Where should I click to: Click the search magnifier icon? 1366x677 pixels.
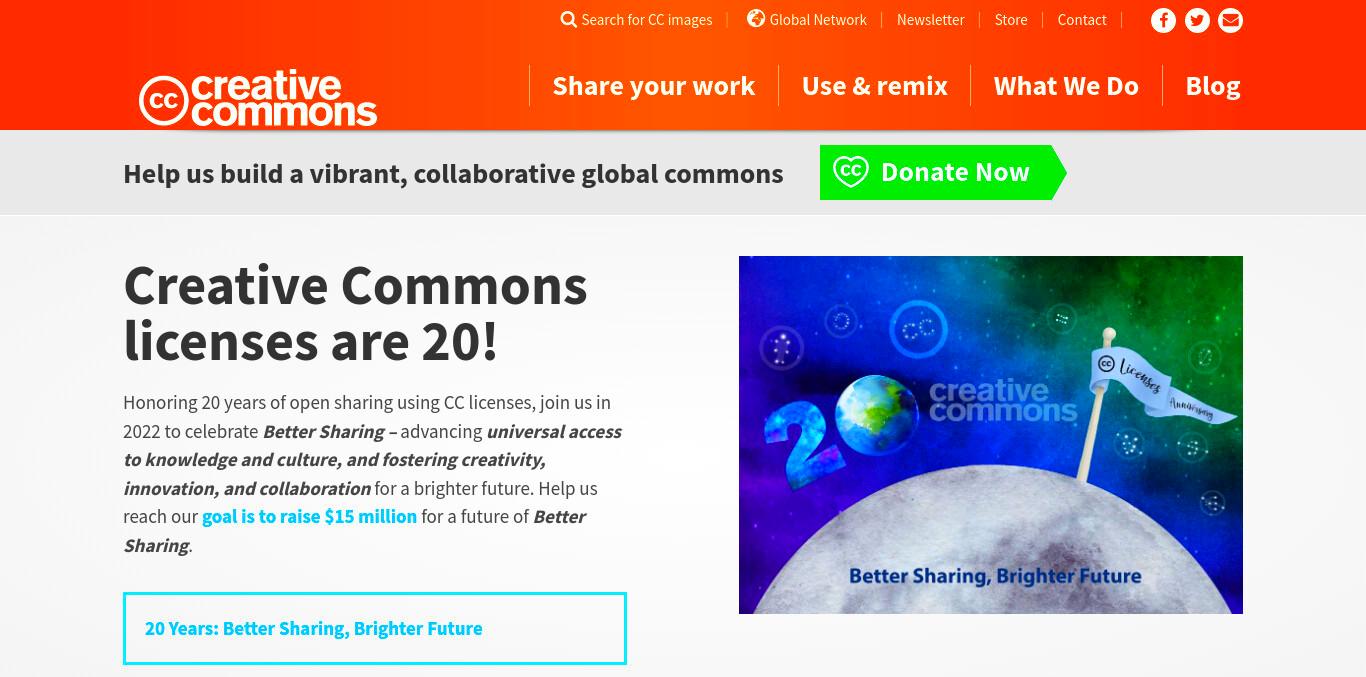pos(568,20)
